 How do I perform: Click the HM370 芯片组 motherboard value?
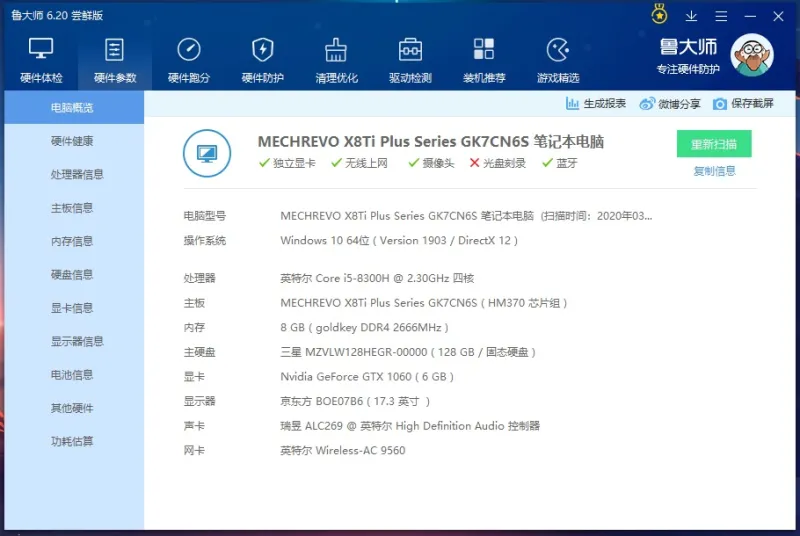[423, 303]
